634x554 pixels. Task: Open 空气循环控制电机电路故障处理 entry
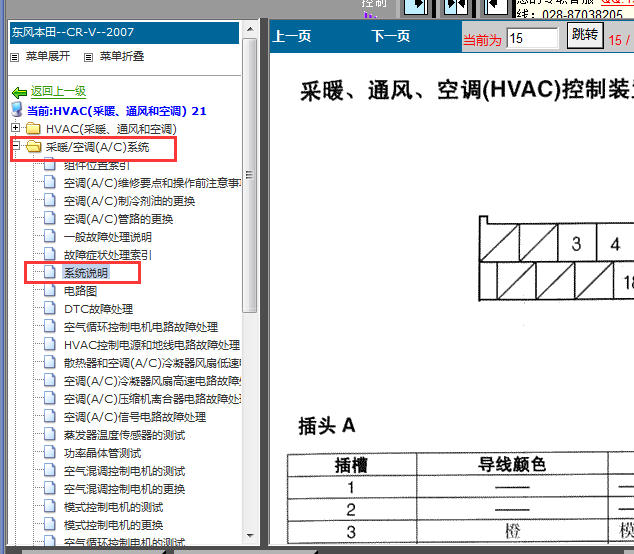coord(141,327)
